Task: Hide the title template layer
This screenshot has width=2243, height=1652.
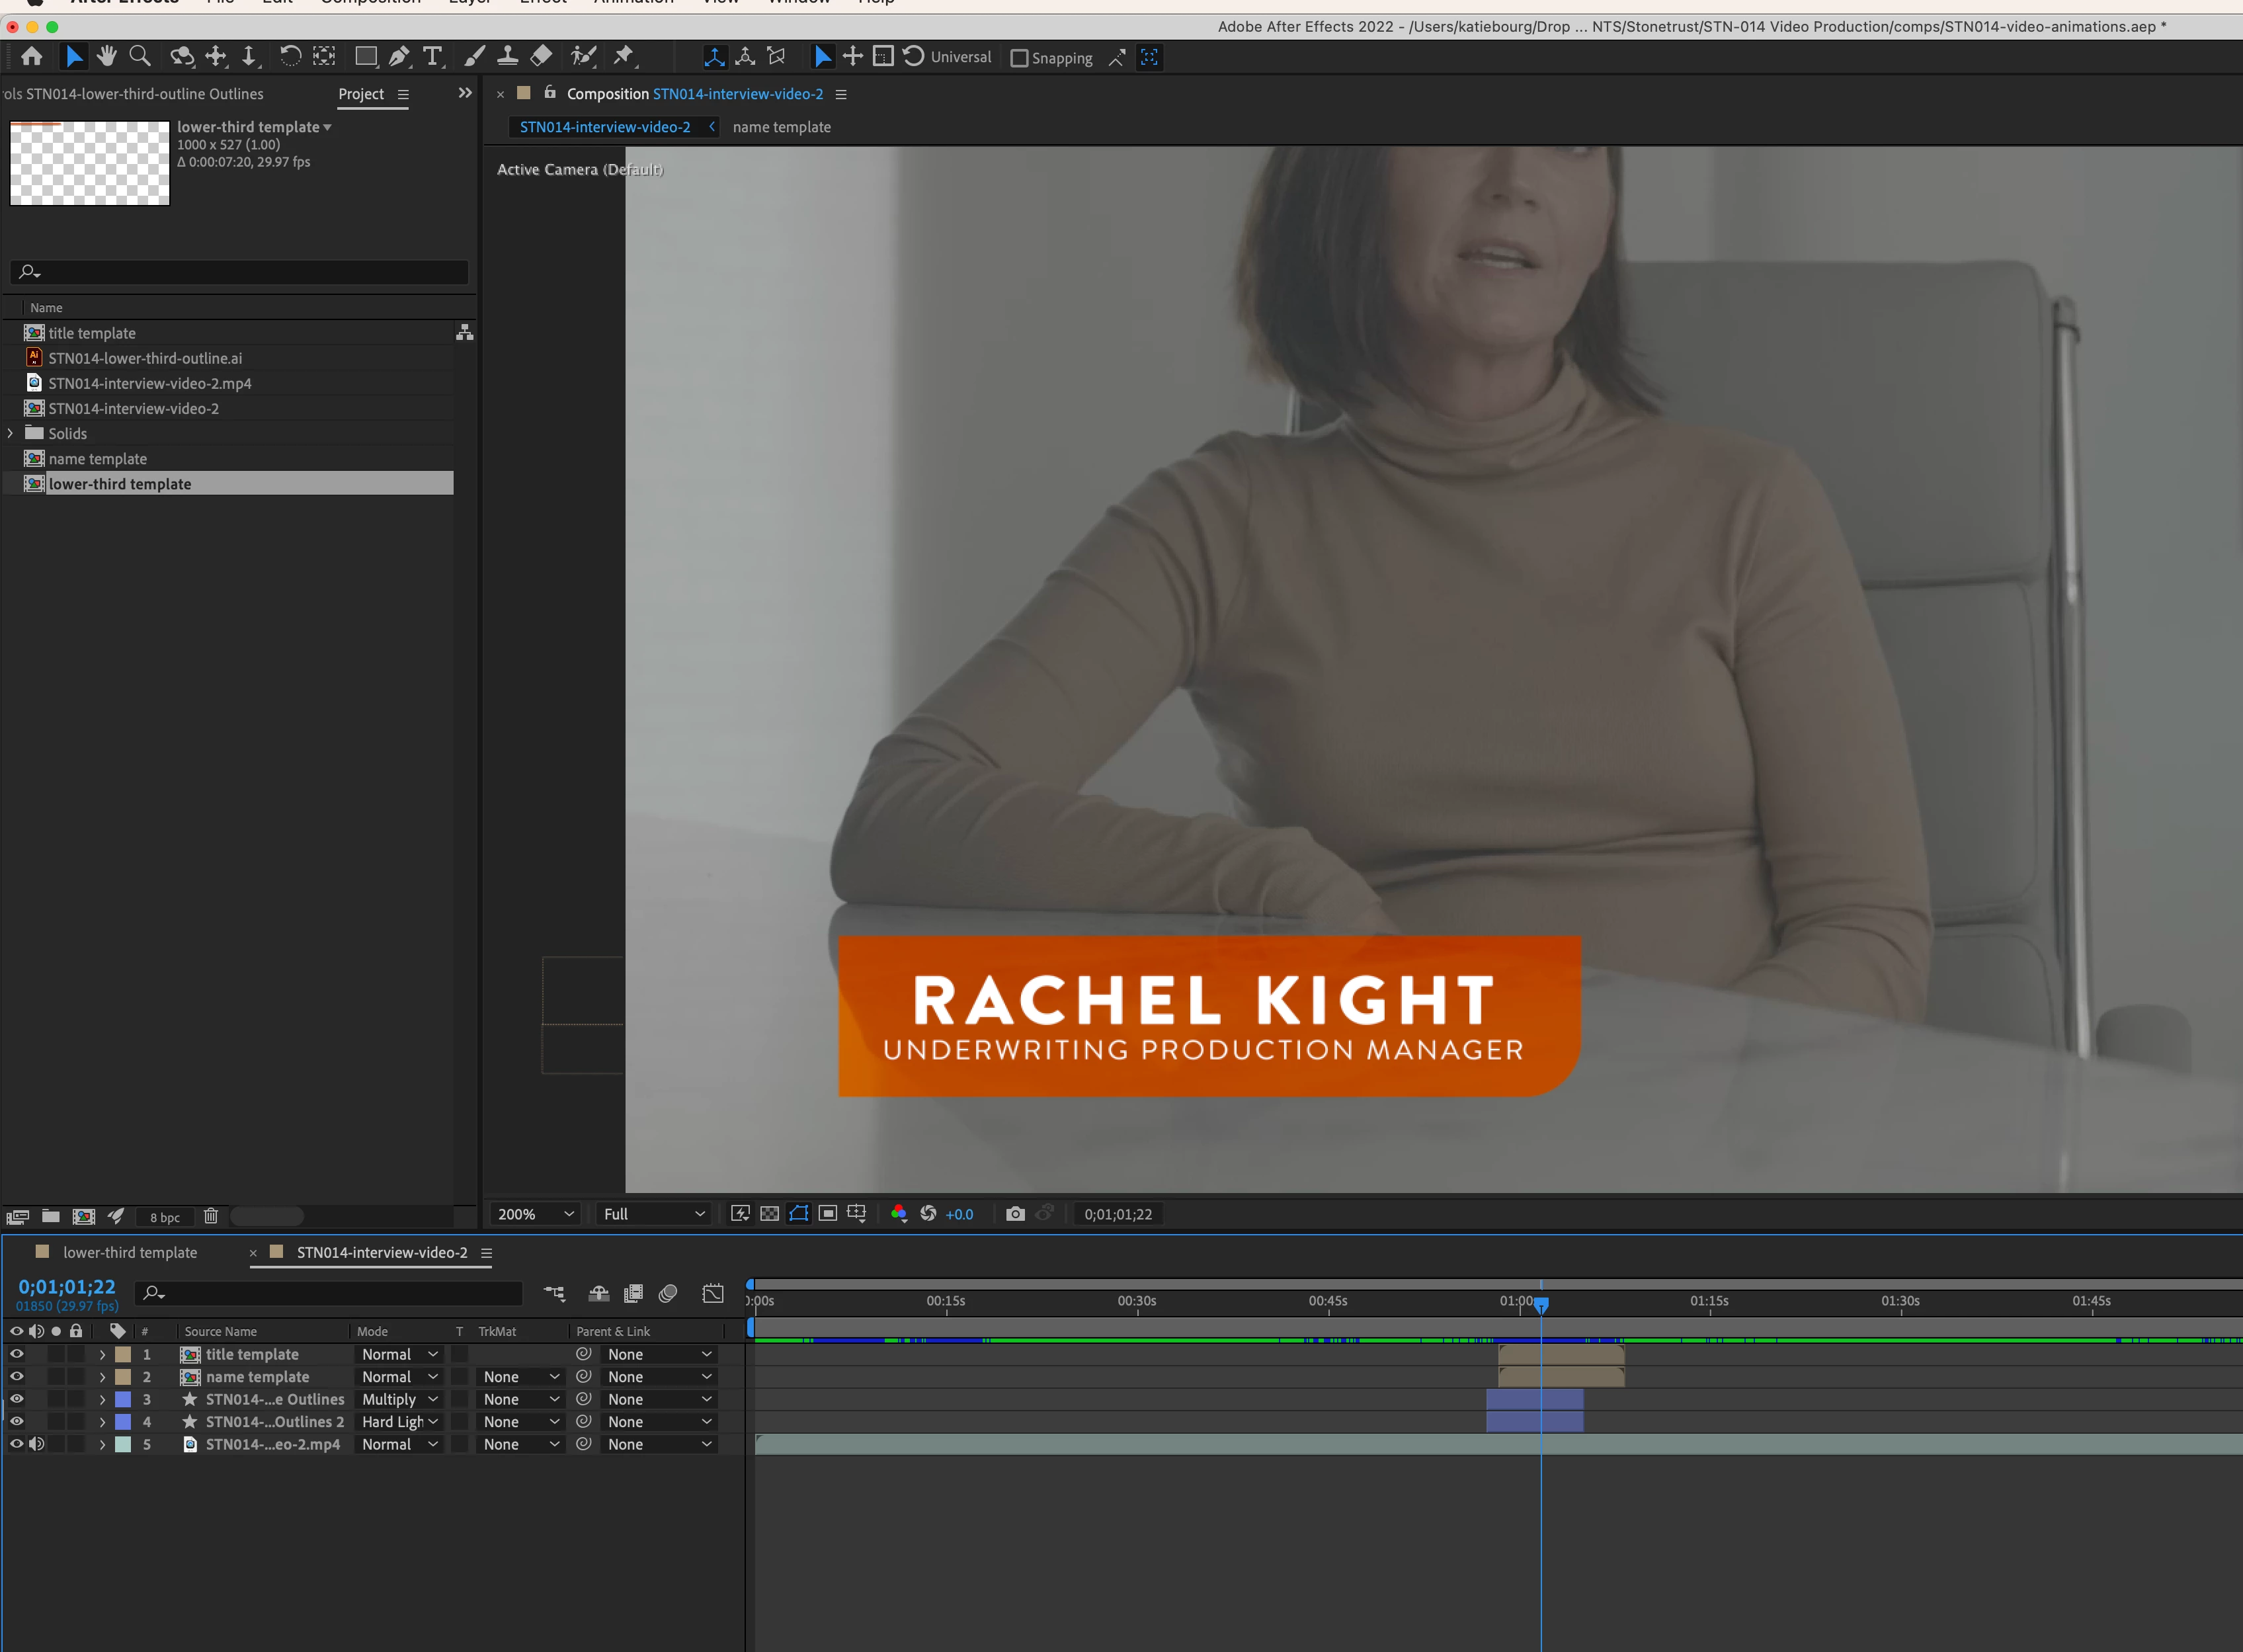Action: click(16, 1354)
